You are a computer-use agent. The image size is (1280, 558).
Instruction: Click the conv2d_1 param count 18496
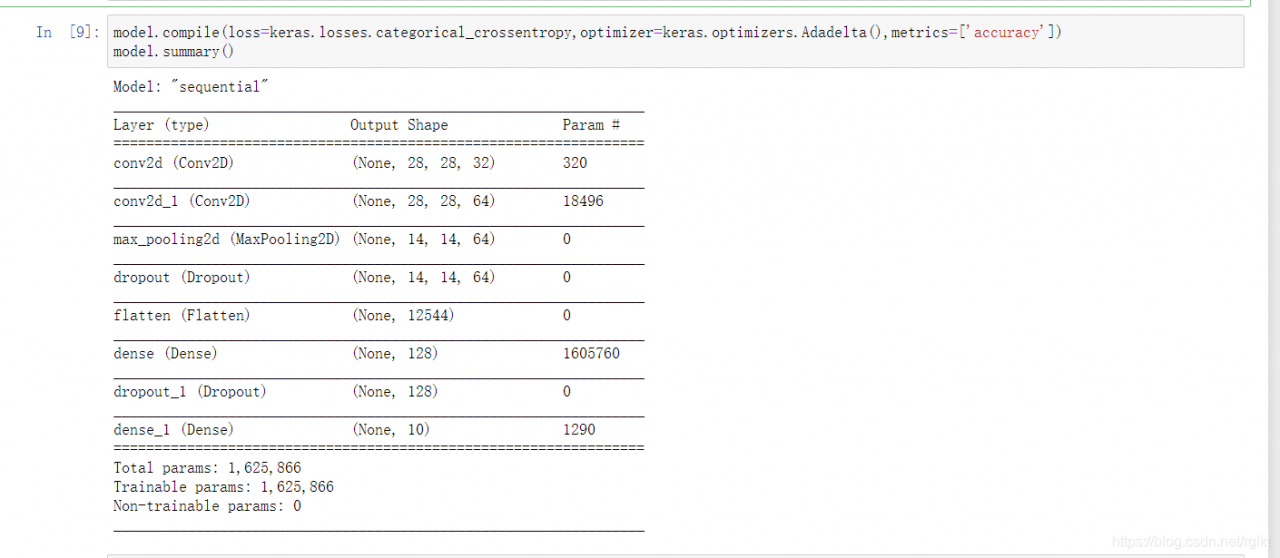(x=583, y=201)
